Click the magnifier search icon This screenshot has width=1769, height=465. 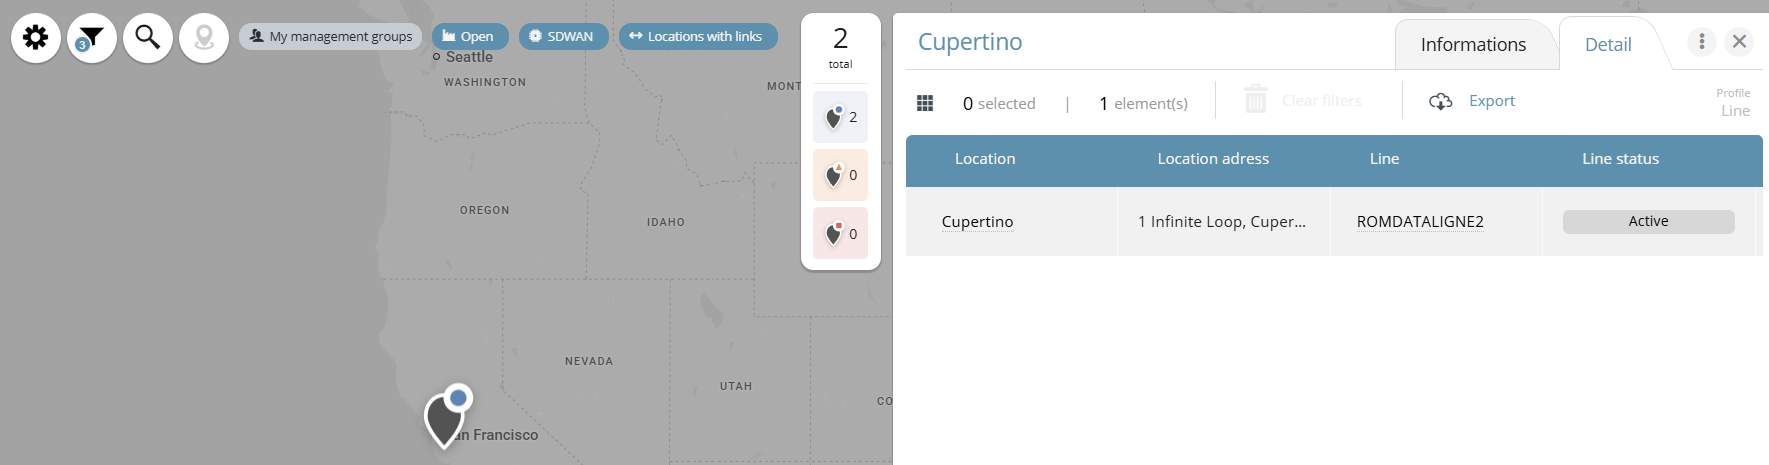point(148,38)
